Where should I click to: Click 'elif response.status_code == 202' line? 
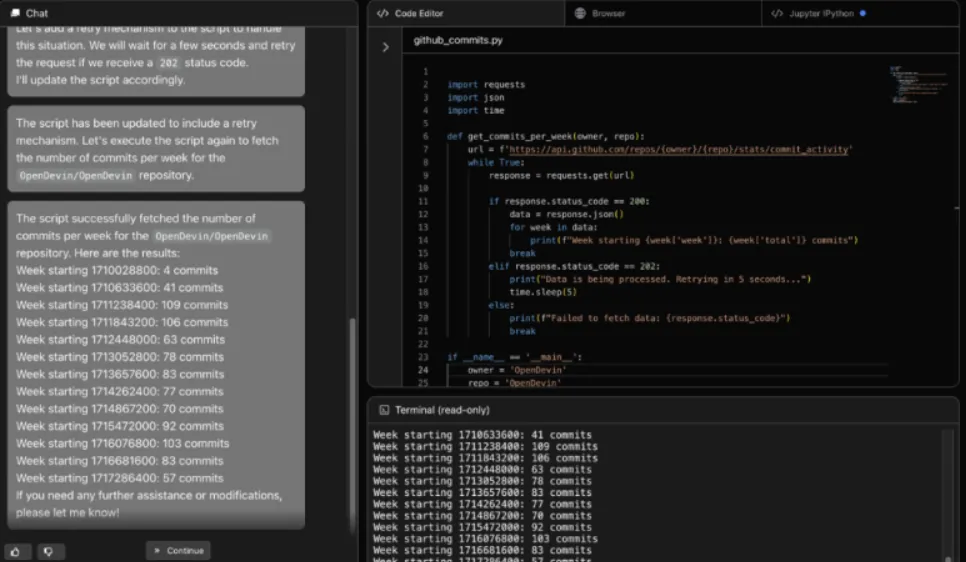pos(574,266)
